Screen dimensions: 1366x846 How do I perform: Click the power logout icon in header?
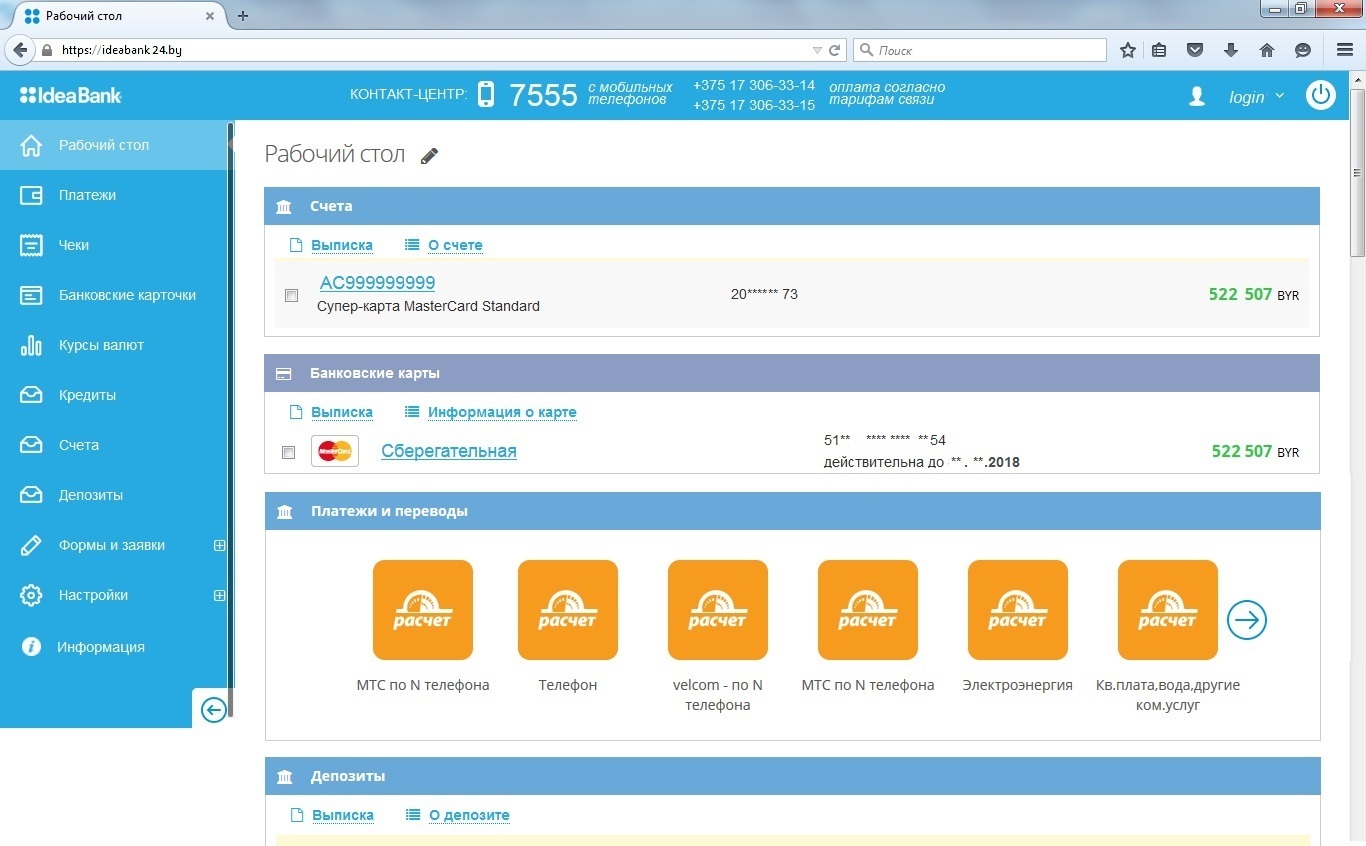[1321, 96]
